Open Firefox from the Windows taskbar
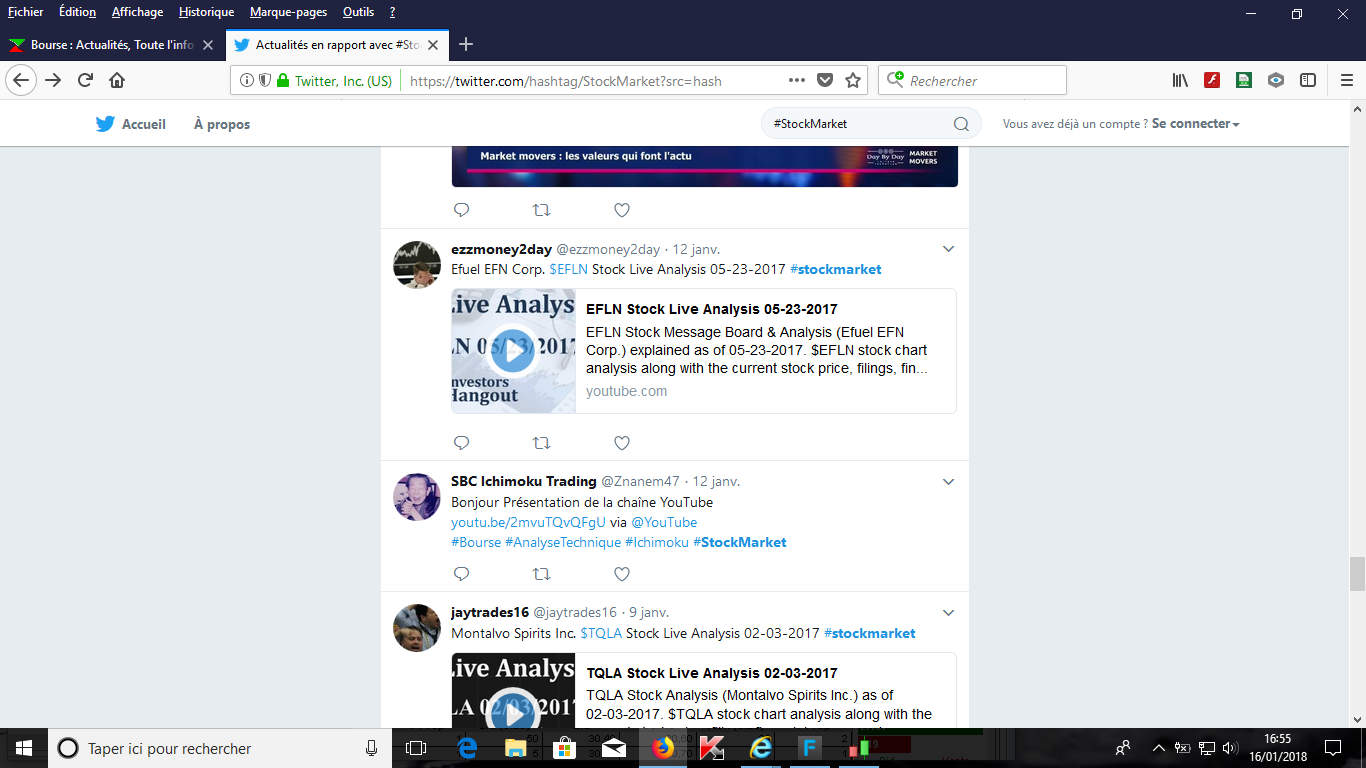1366x768 pixels. [662, 748]
